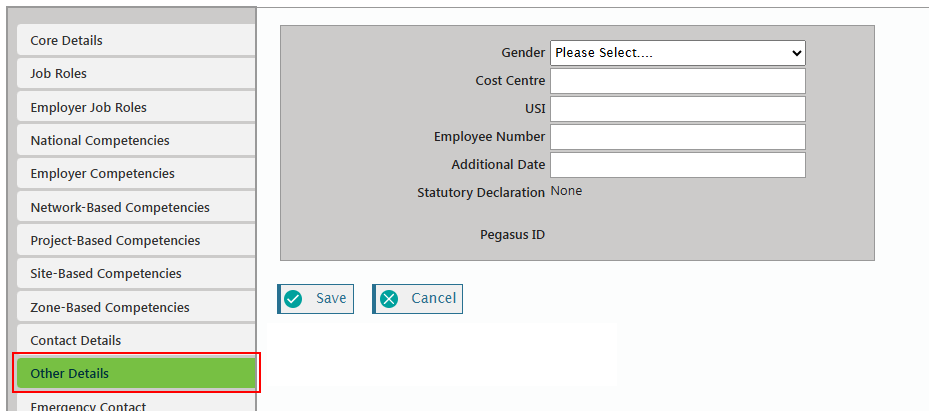Open the Contact Details tab

(136, 341)
